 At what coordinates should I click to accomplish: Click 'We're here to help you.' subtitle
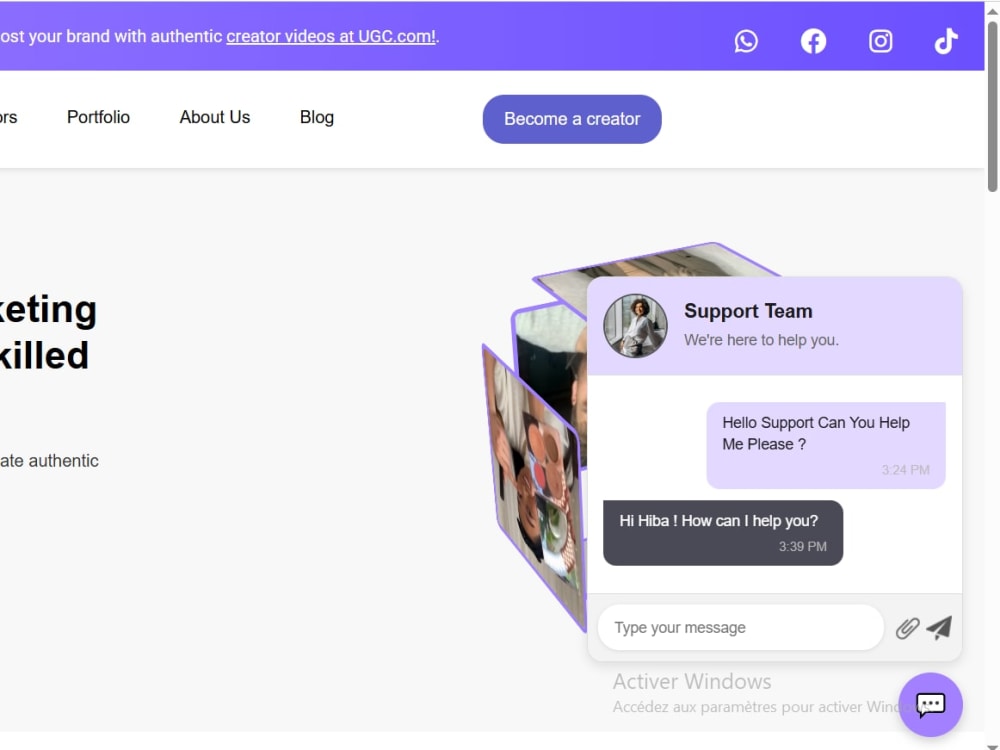pos(761,340)
